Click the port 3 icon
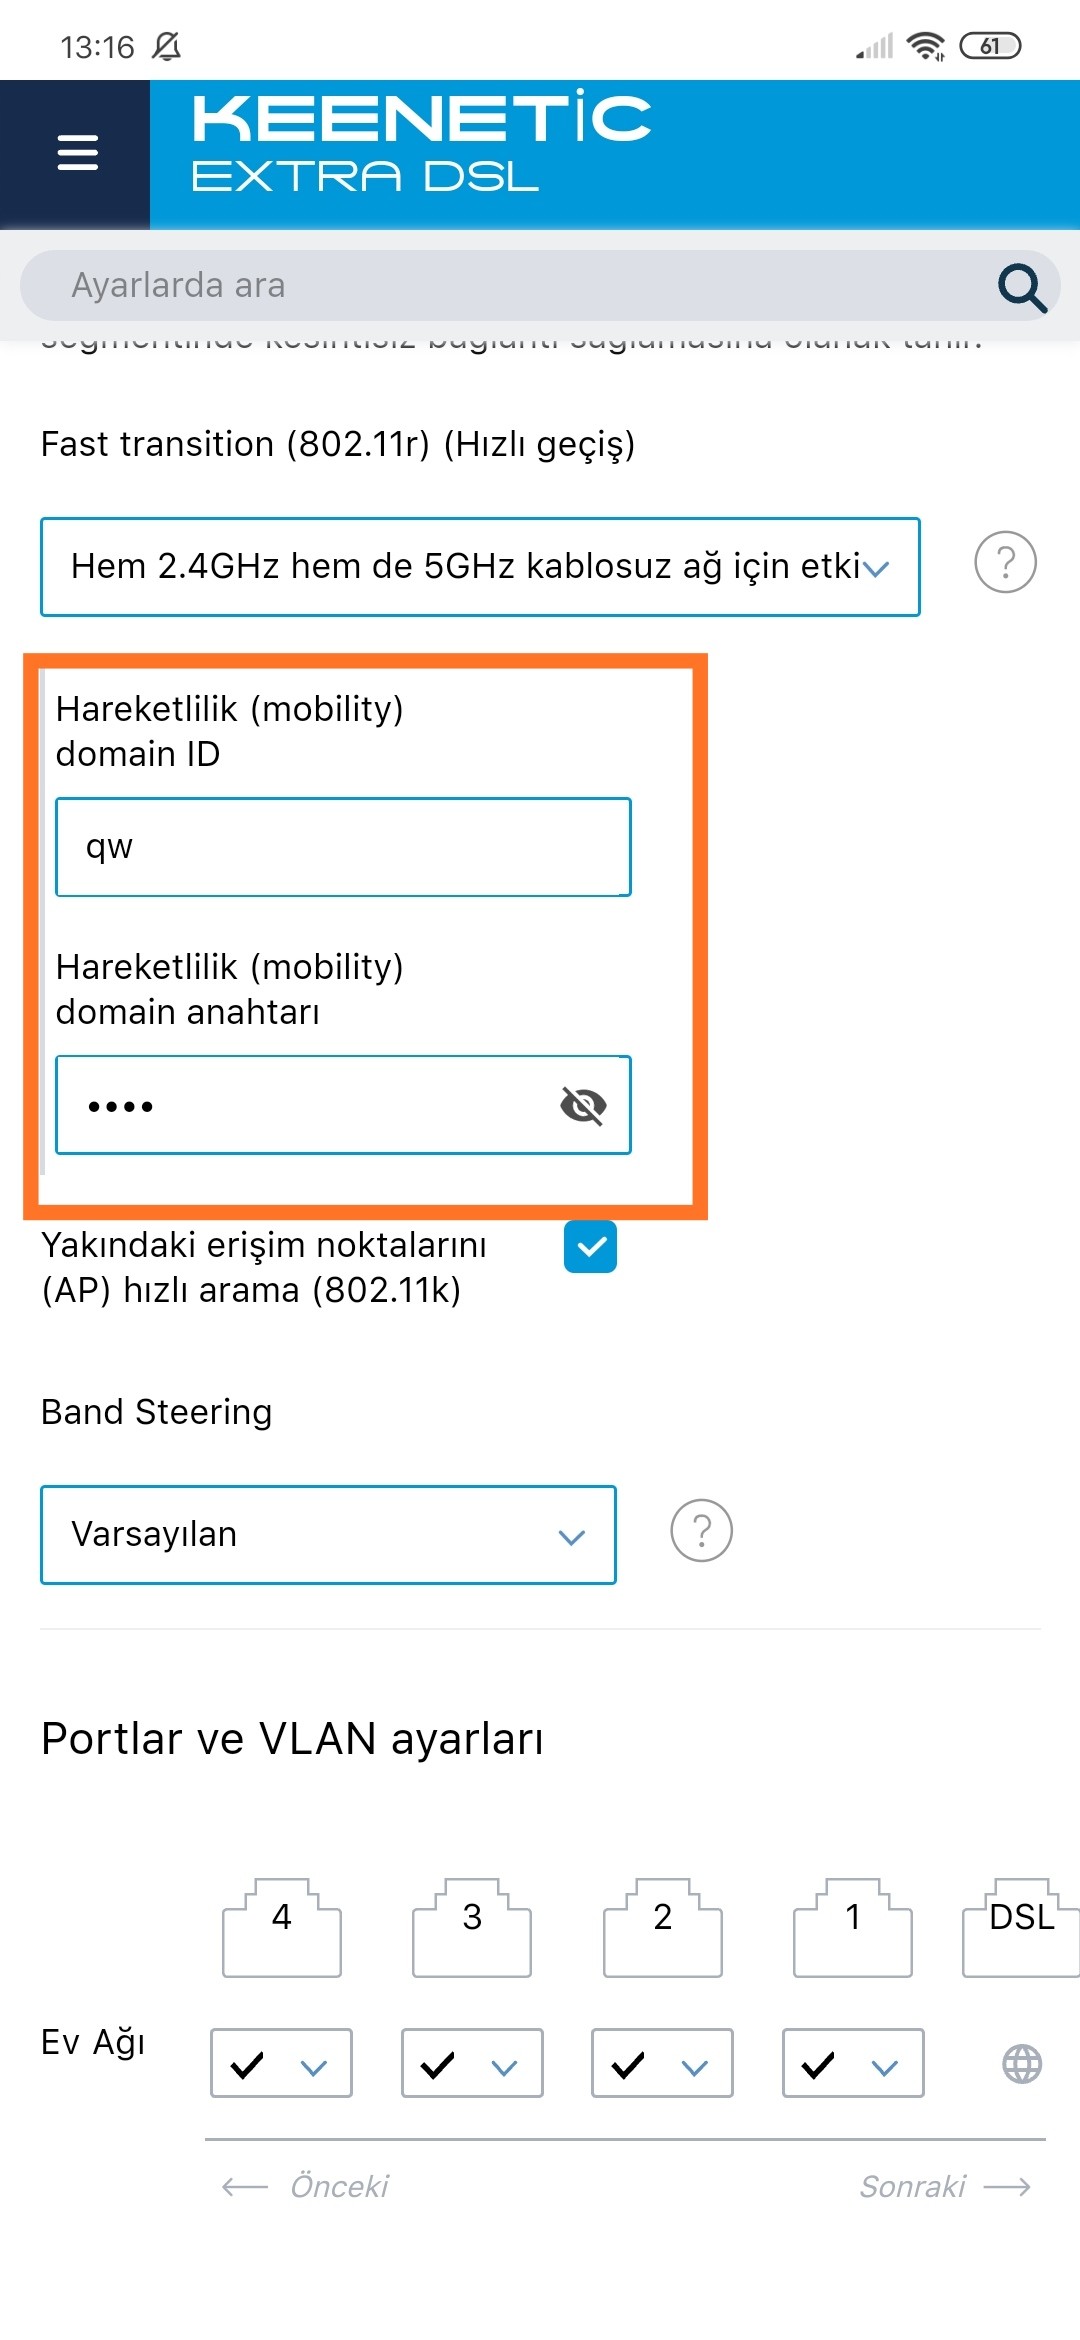Screen dimensions: 1080x2340 click(x=472, y=1927)
